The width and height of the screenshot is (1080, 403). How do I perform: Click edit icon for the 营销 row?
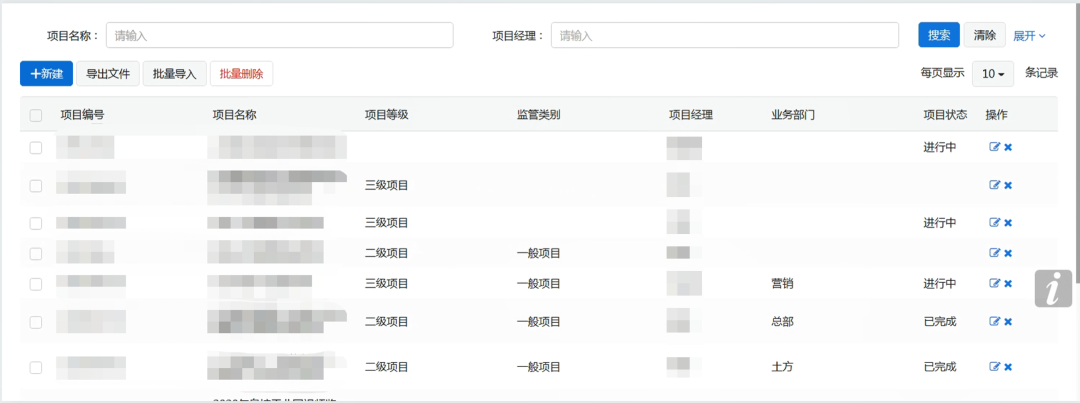[x=994, y=284]
